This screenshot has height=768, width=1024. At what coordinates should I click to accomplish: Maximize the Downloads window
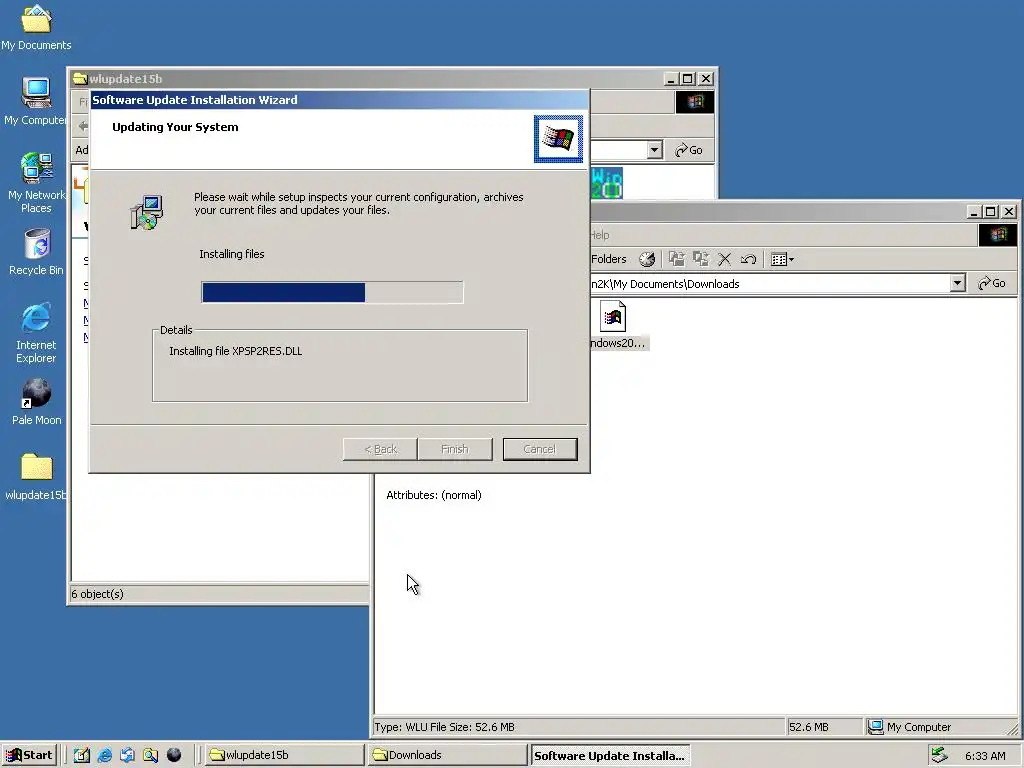tap(991, 212)
